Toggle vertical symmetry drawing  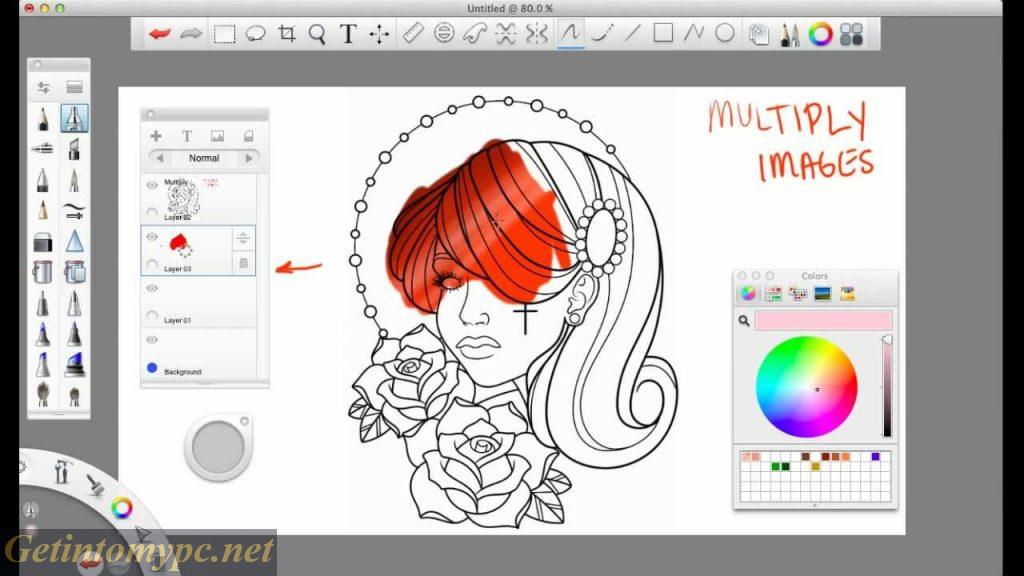coord(537,34)
